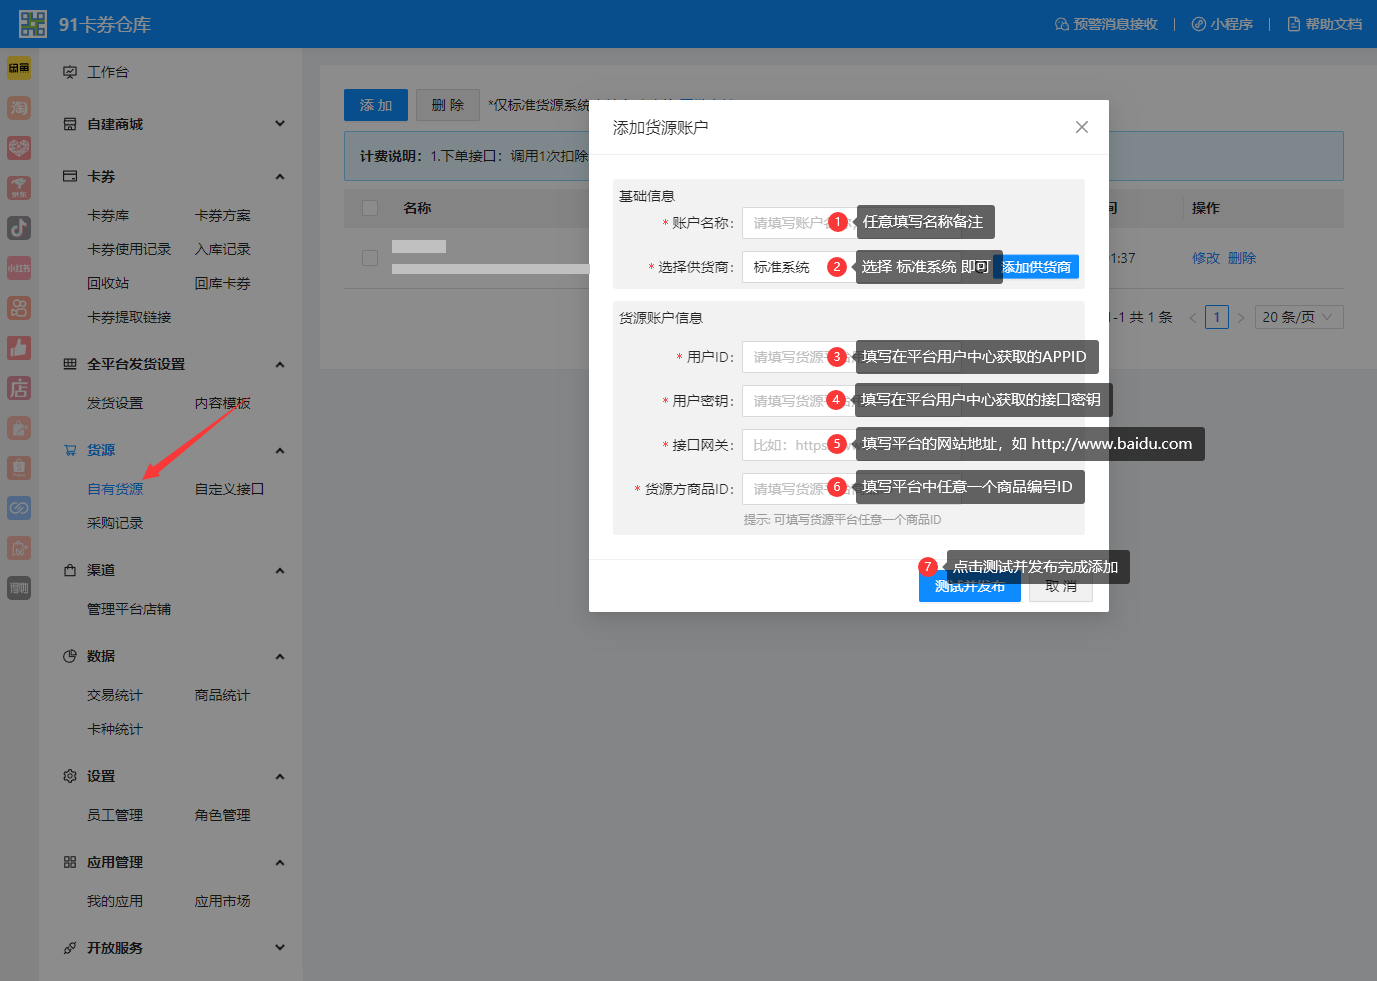Select the 淘宝 platform icon in the left rail

click(19, 107)
